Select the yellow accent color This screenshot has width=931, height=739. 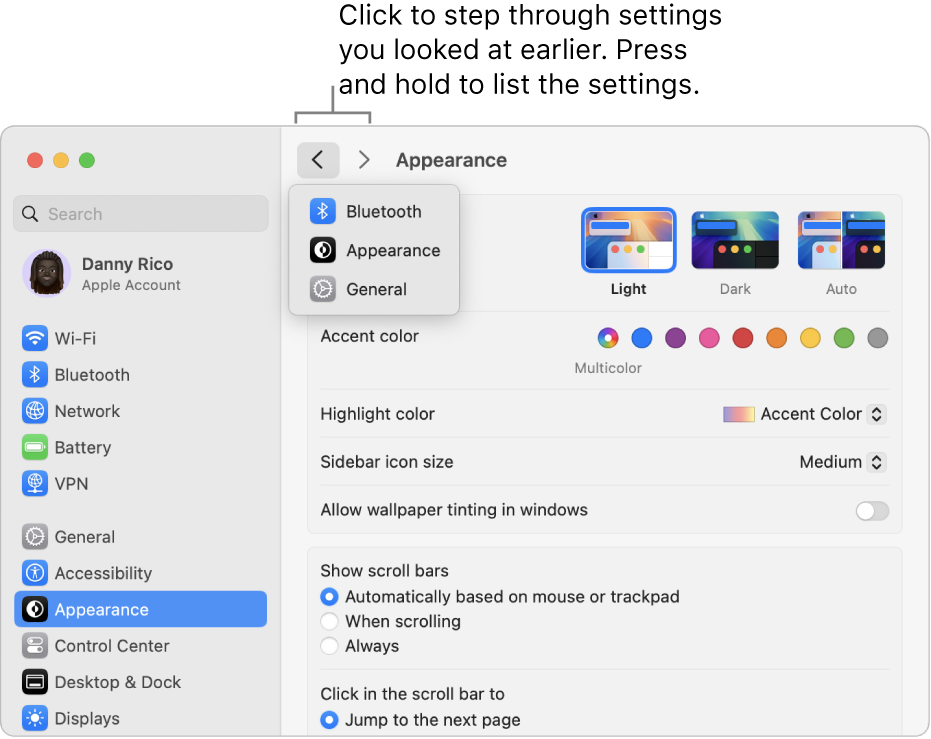(x=810, y=338)
